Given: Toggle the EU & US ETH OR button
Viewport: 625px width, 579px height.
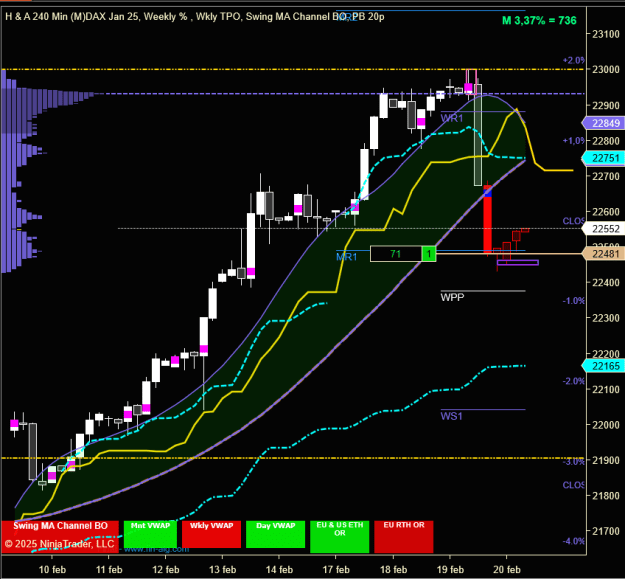Looking at the screenshot, I should pos(340,537).
